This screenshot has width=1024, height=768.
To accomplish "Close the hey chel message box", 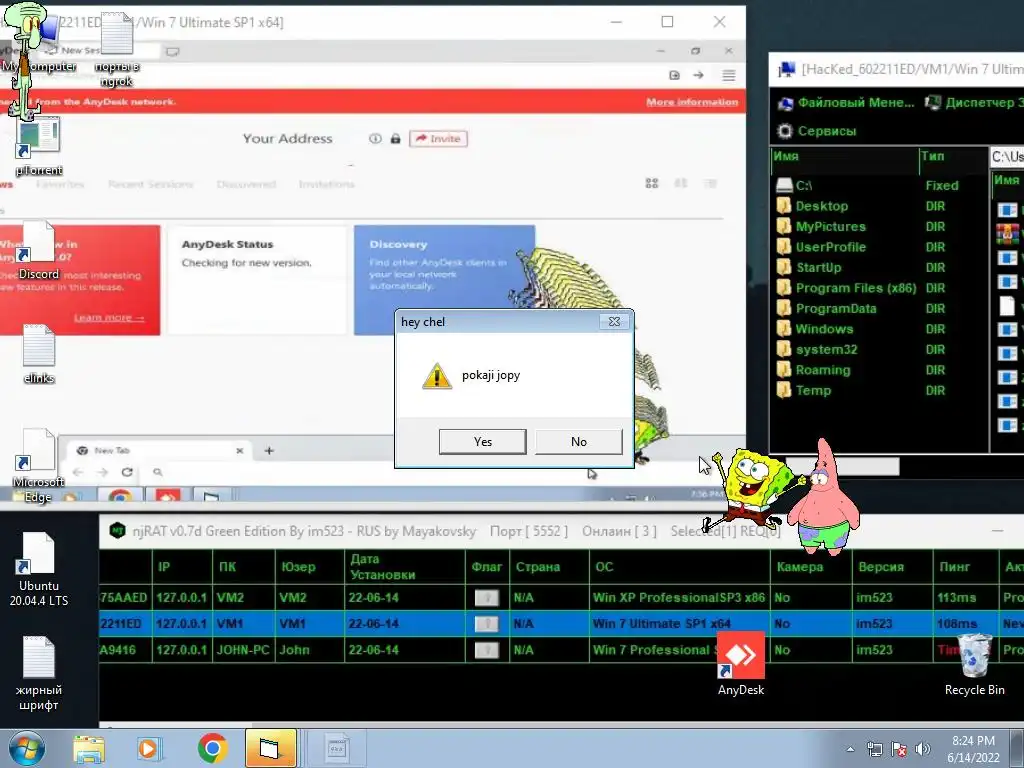I will point(614,321).
